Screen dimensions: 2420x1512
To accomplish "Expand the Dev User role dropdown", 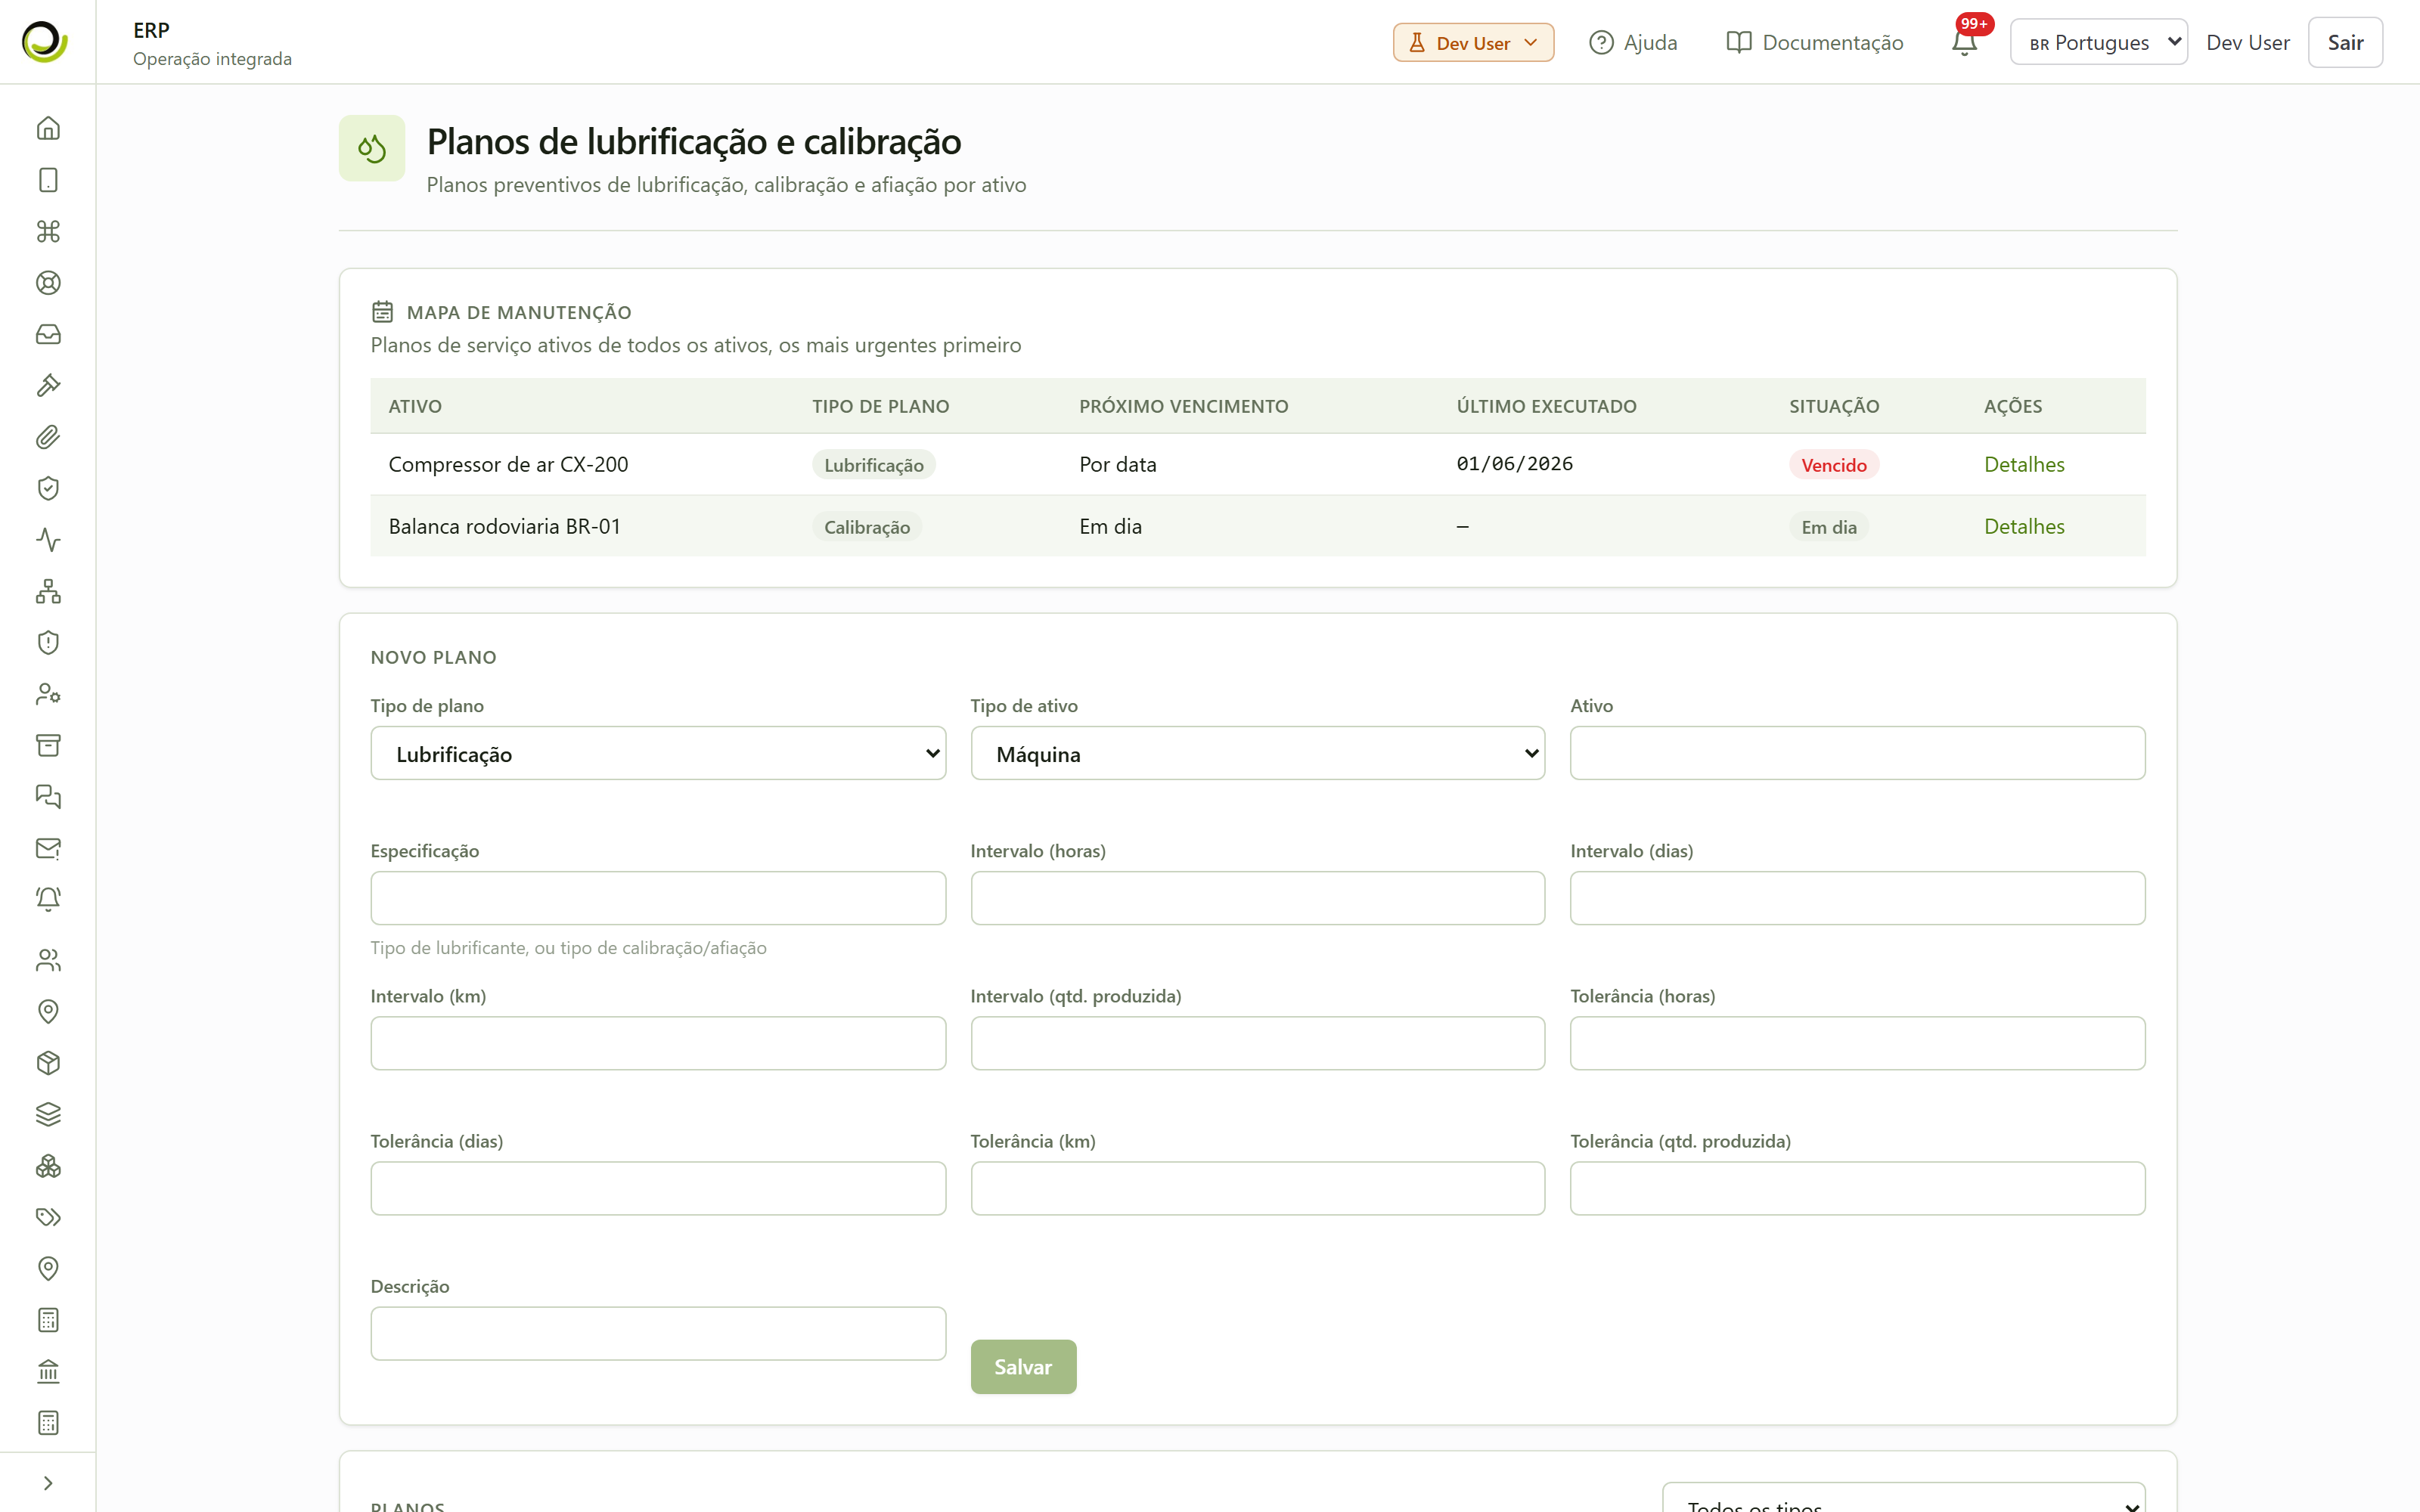I will [x=1473, y=43].
